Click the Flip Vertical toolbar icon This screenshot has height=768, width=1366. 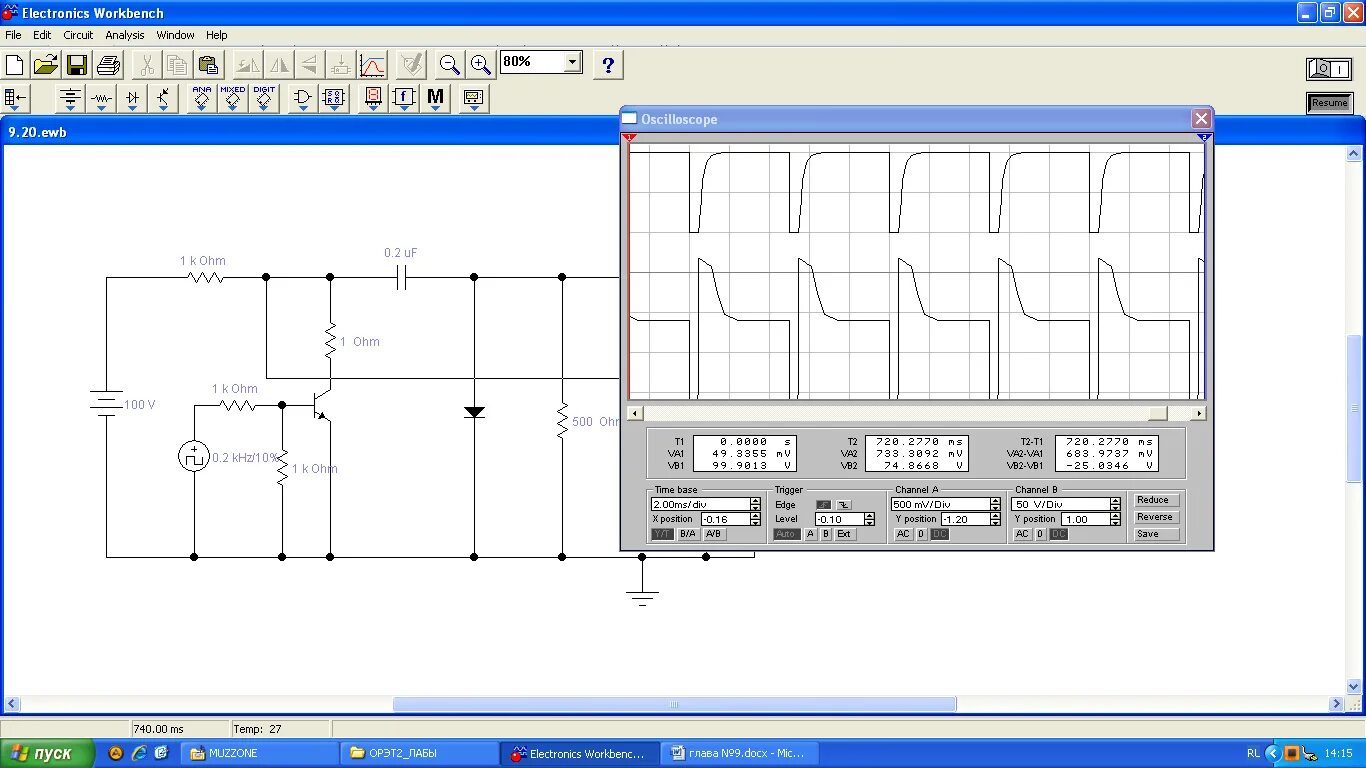[310, 65]
